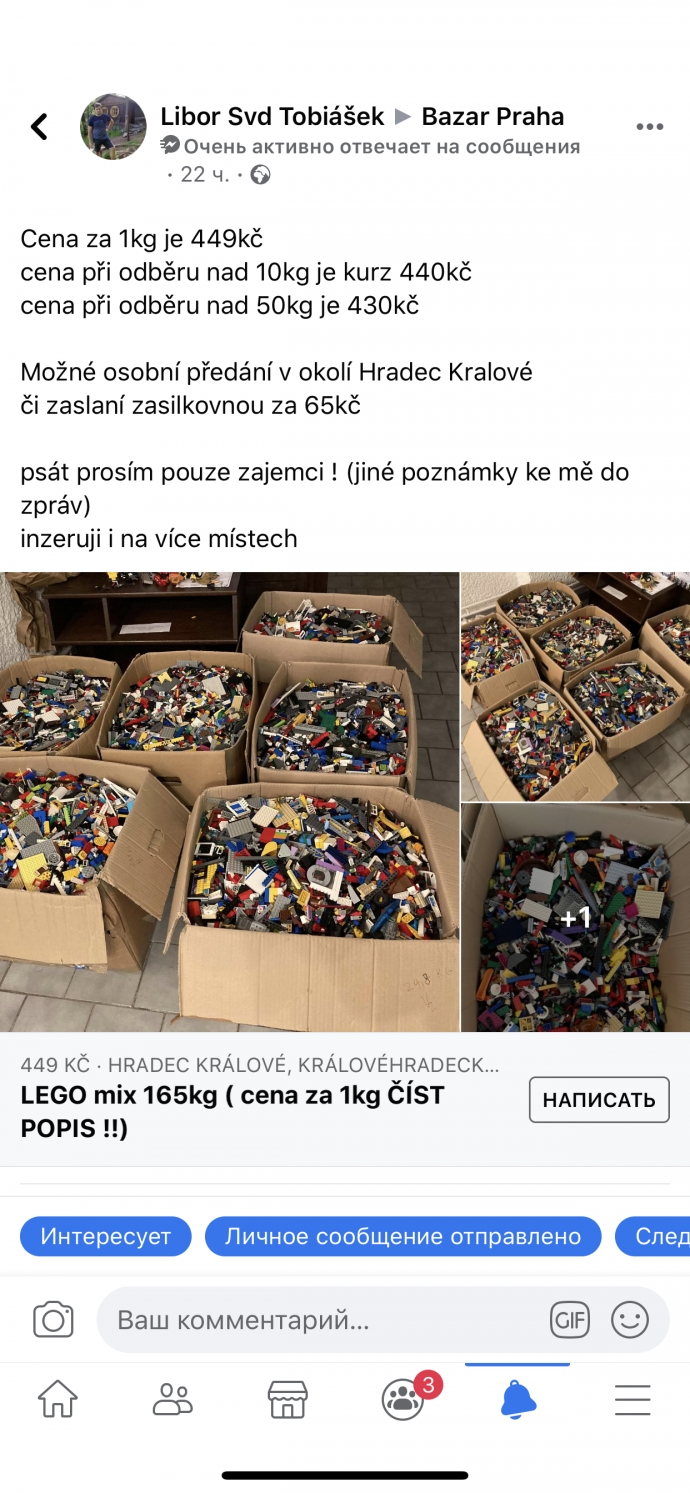Viewport: 690px width, 1493px height.
Task: Open the Notifications bell tab
Action: coord(518,1399)
